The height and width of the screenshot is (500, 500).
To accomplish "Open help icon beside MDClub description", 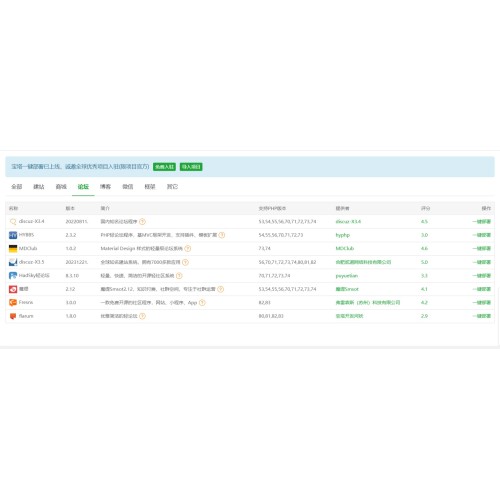I will 188,249.
